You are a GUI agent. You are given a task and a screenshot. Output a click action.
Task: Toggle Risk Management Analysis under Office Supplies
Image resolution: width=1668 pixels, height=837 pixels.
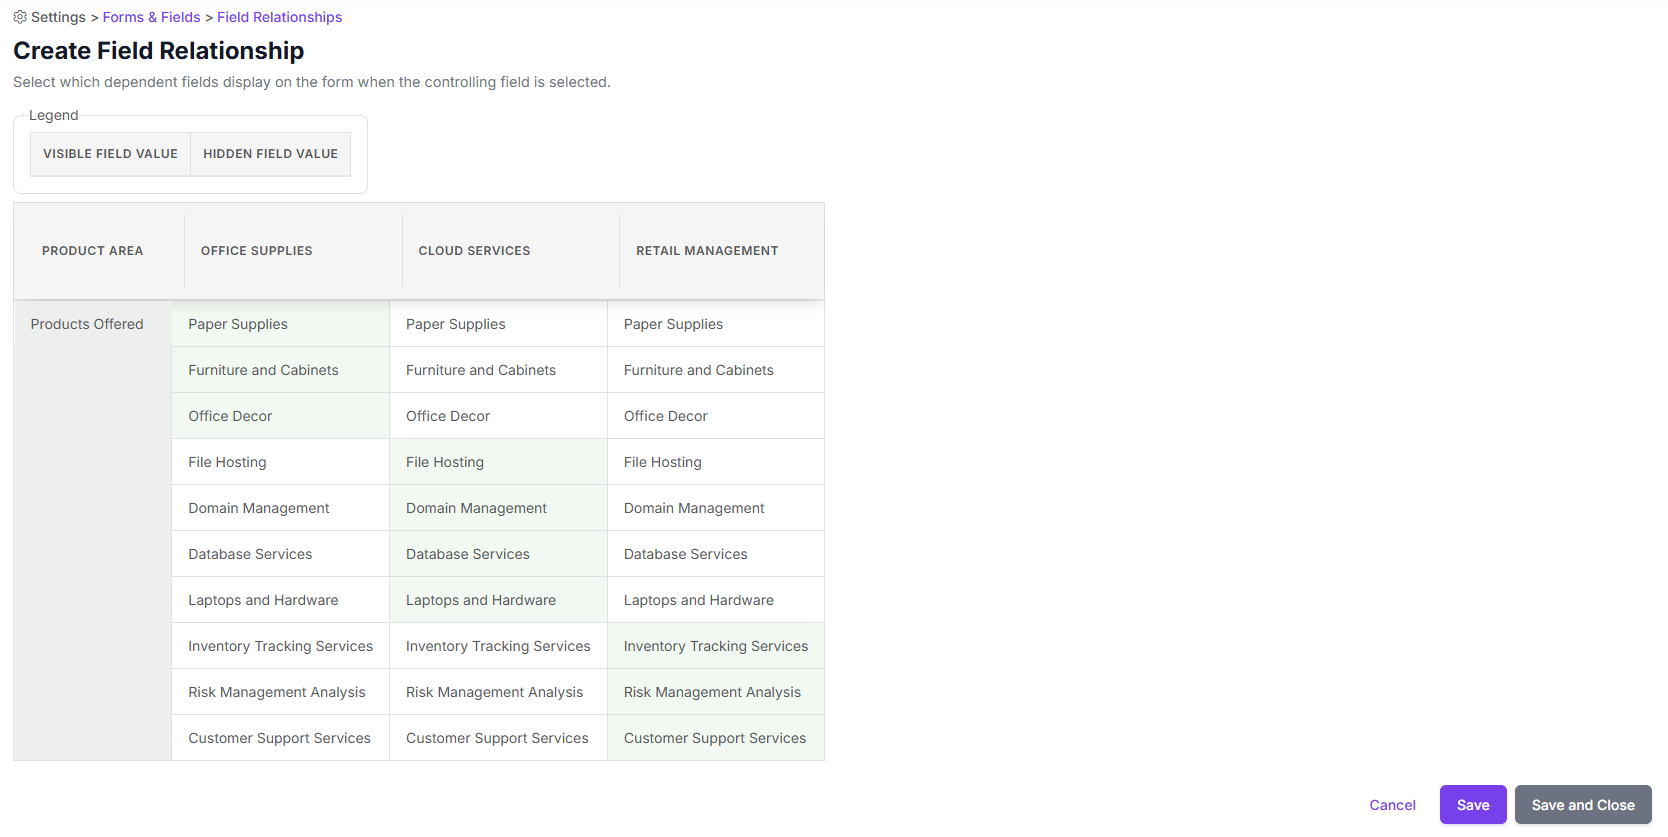[x=280, y=692]
